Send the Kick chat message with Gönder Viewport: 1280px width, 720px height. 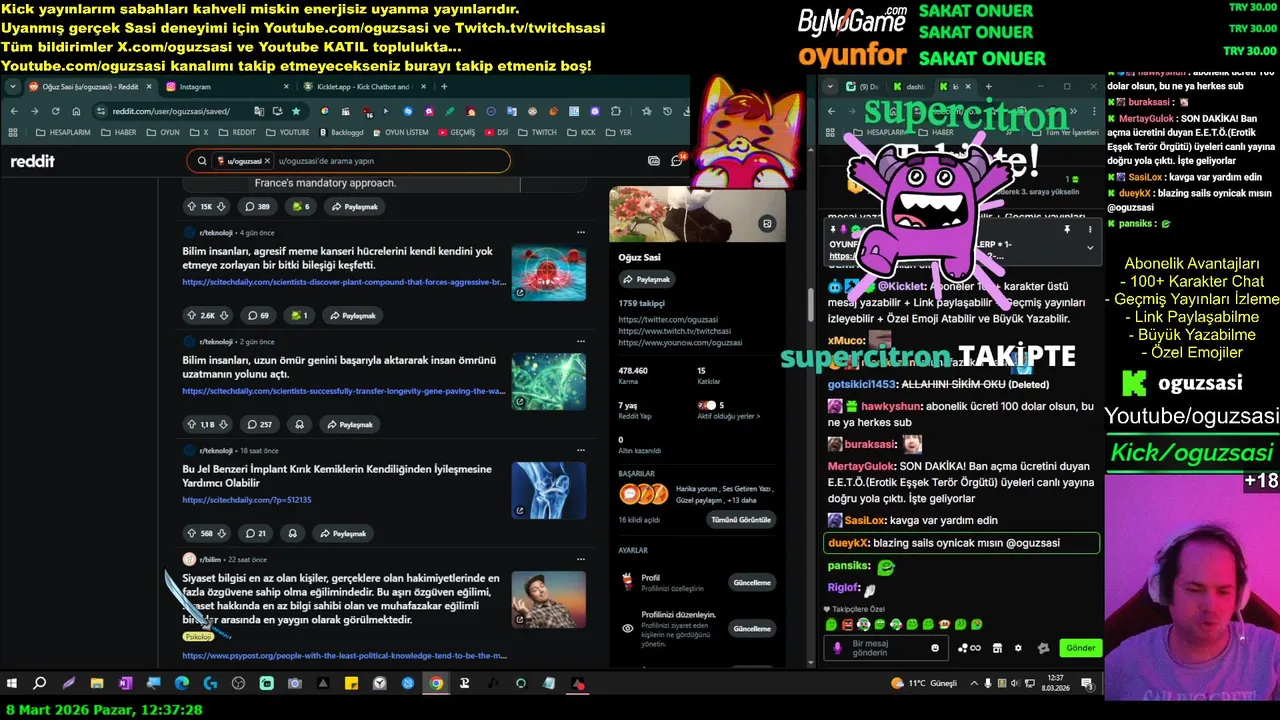point(1080,648)
